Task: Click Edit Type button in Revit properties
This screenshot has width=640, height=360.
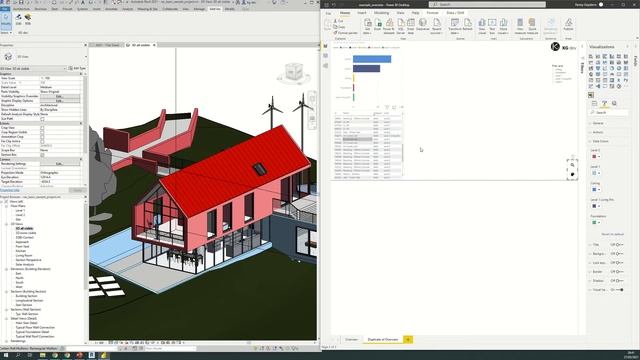Action: pyautogui.click(x=77, y=69)
